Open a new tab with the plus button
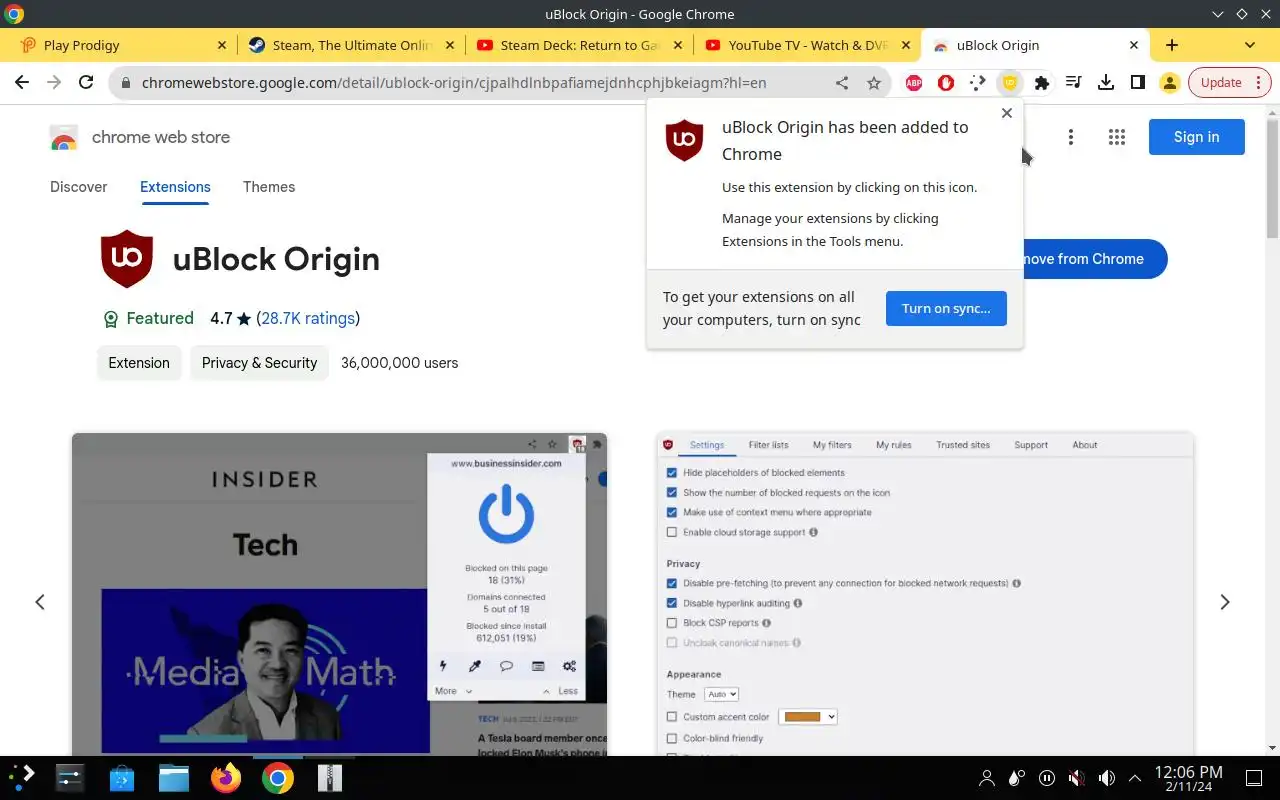The height and width of the screenshot is (800, 1280). coord(1172,45)
